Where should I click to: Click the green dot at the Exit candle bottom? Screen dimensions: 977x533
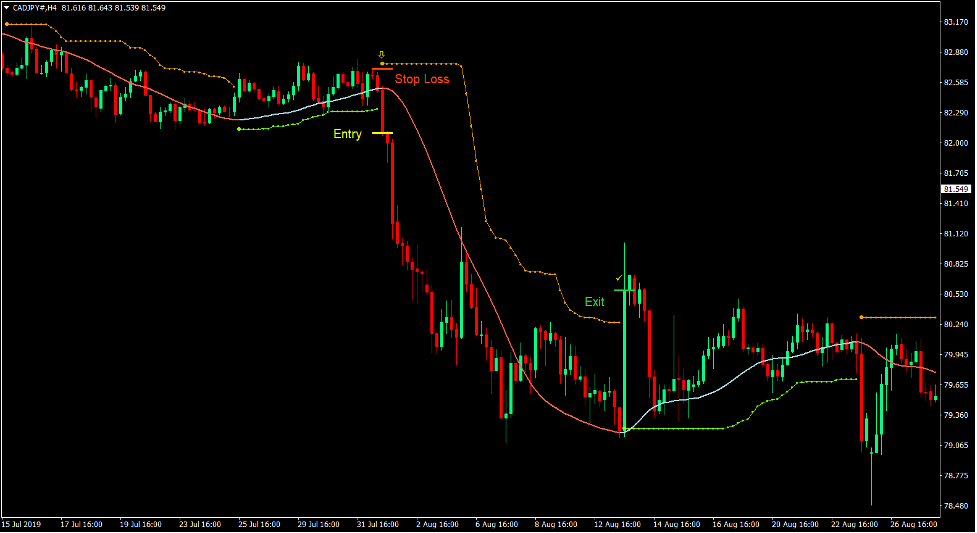[x=624, y=429]
